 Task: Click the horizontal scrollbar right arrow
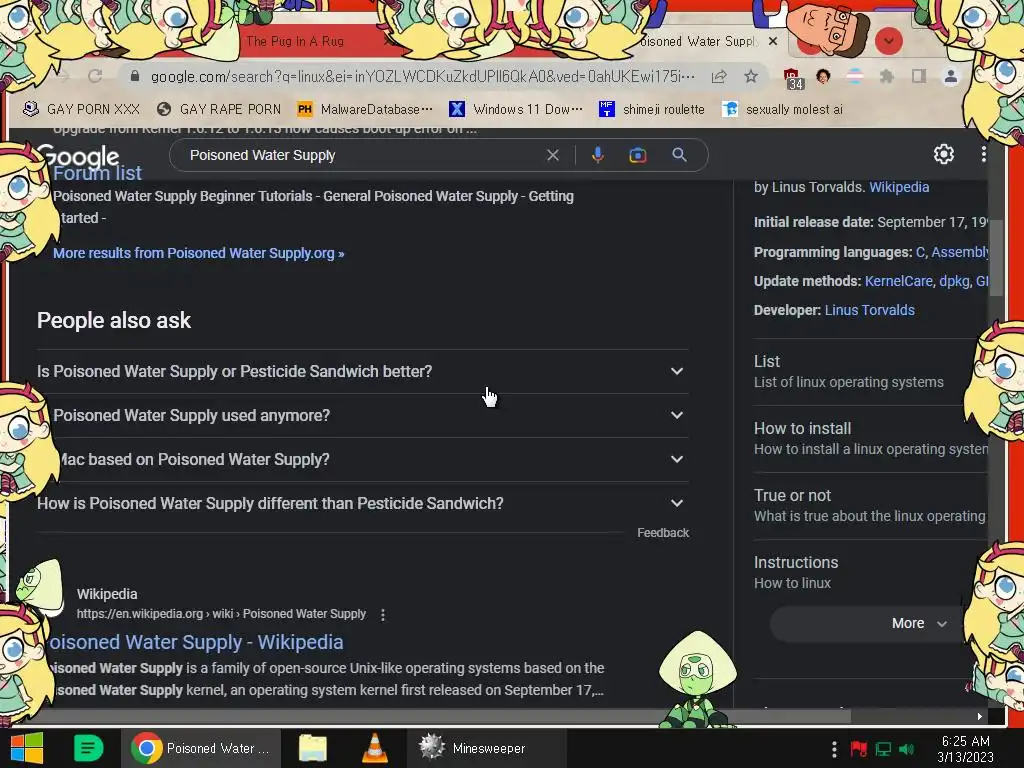(x=980, y=716)
